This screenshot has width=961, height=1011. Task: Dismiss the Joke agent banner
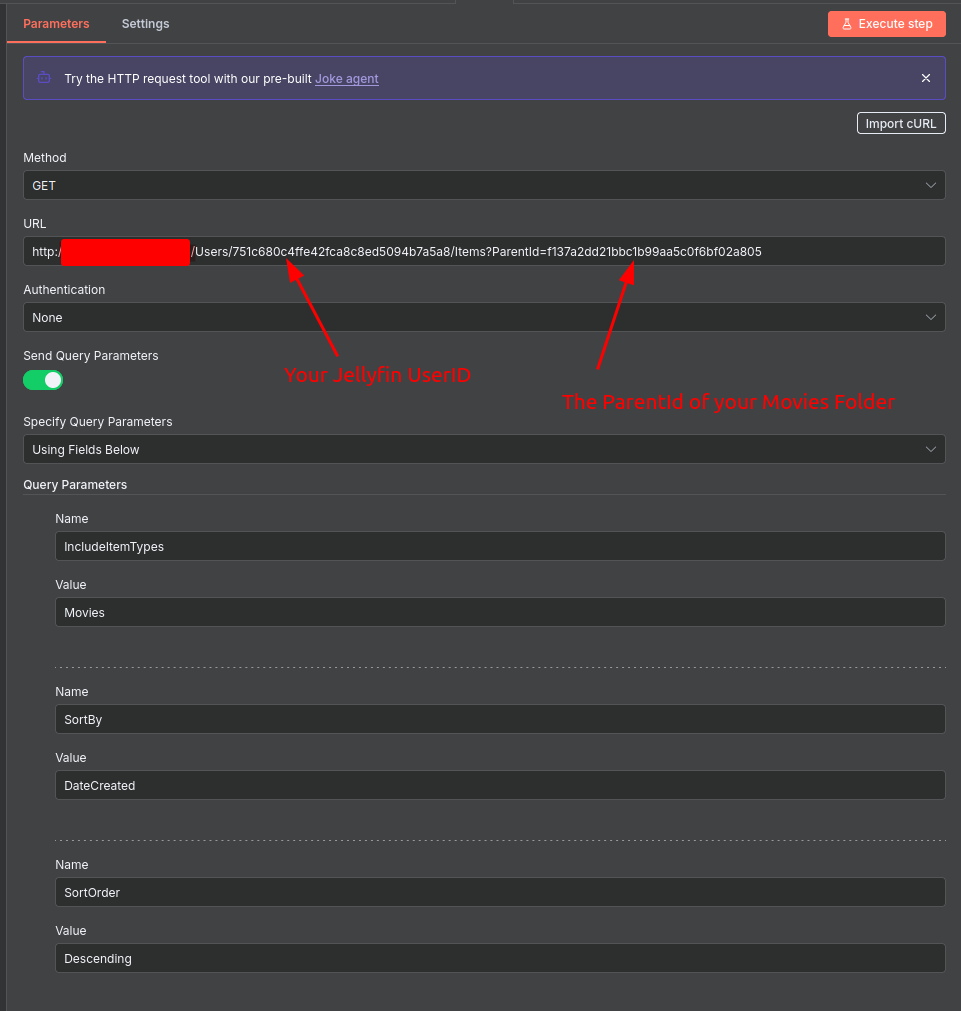click(926, 78)
